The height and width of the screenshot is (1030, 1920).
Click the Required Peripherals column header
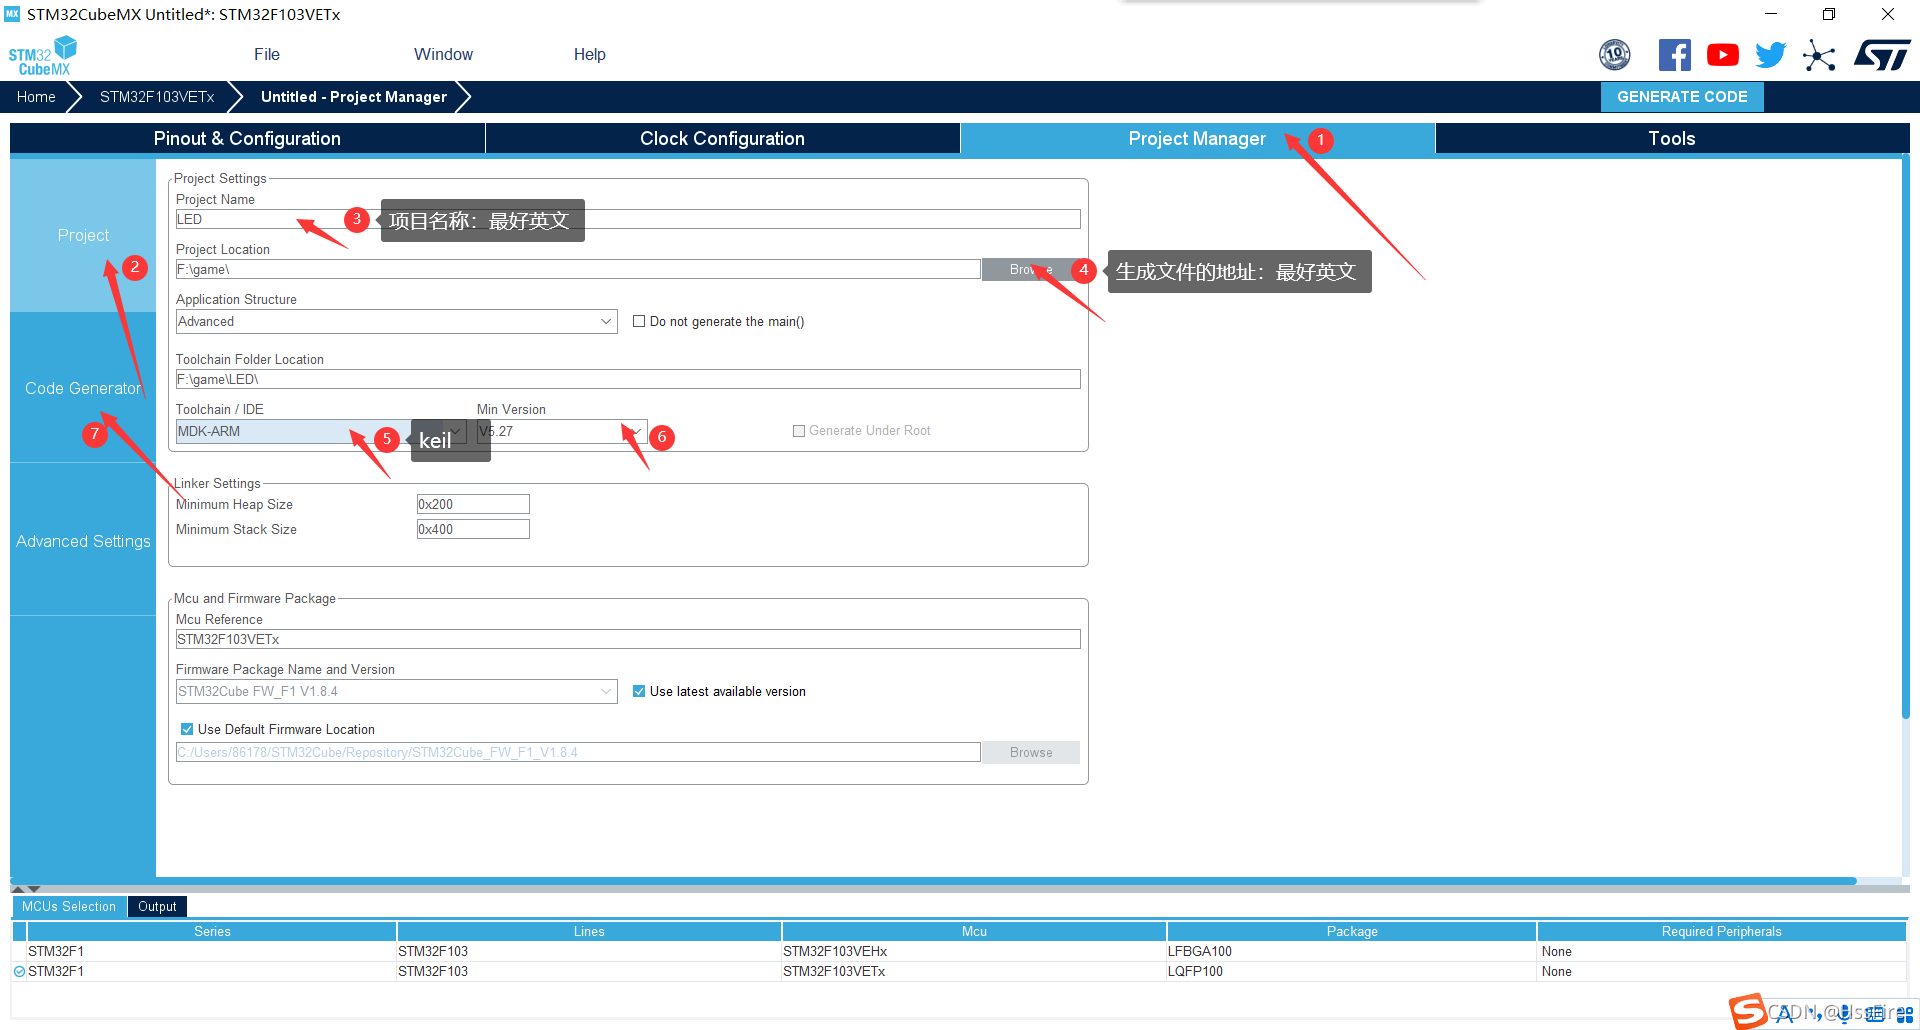click(1721, 931)
